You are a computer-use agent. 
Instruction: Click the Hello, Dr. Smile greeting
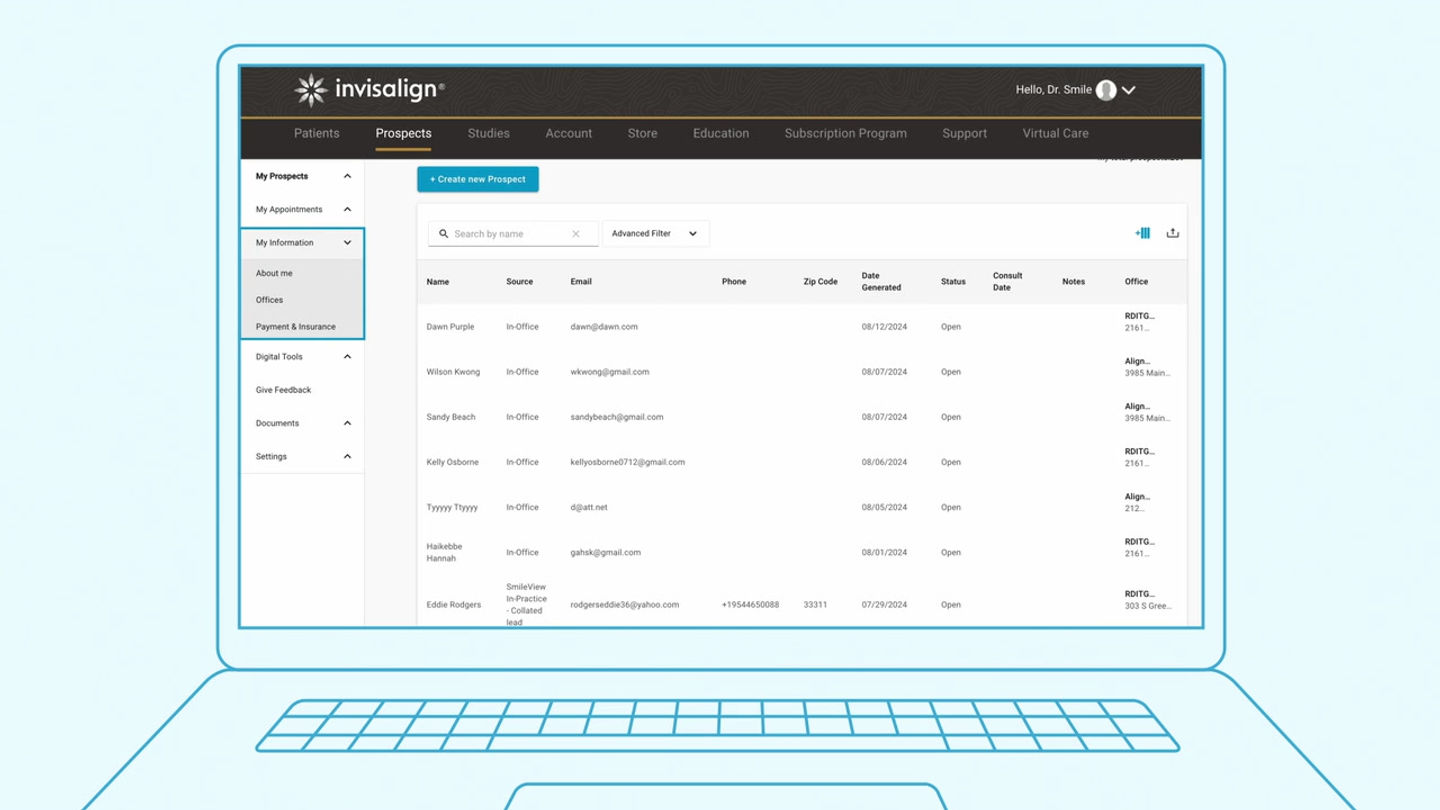click(x=1054, y=90)
